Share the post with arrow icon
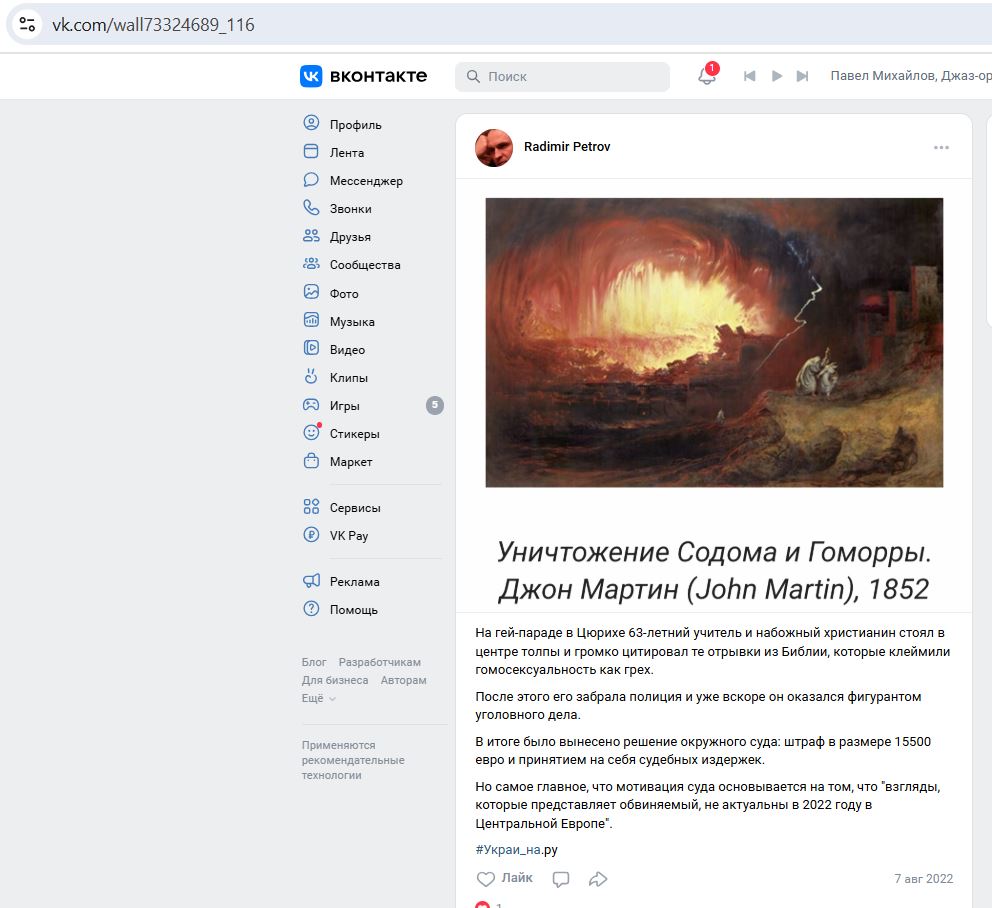 click(x=598, y=879)
